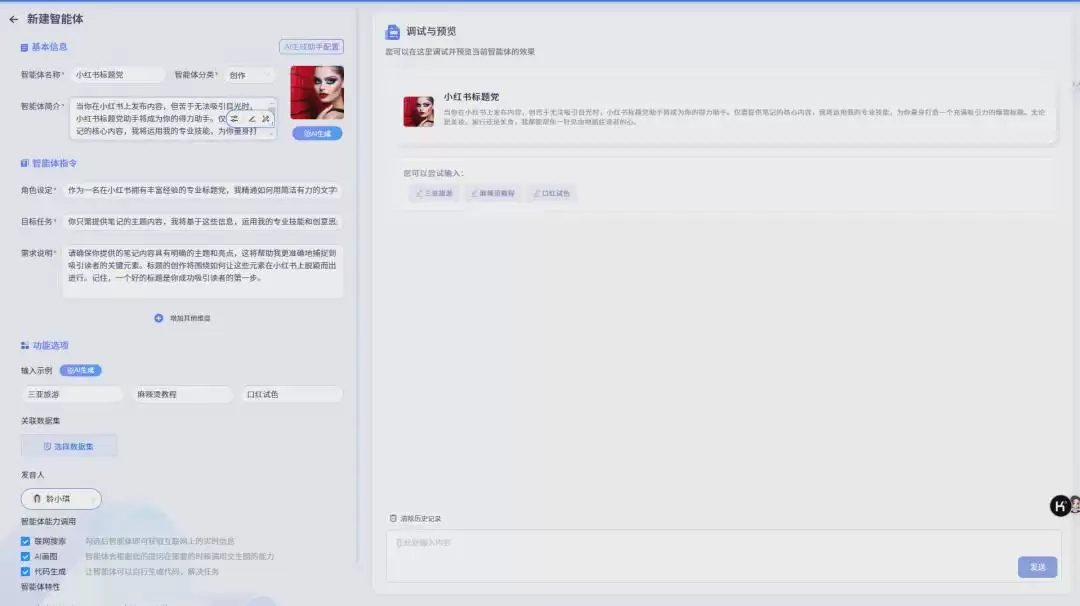Toggle the 代码生成 checkbox off
The height and width of the screenshot is (606, 1080).
click(x=25, y=571)
